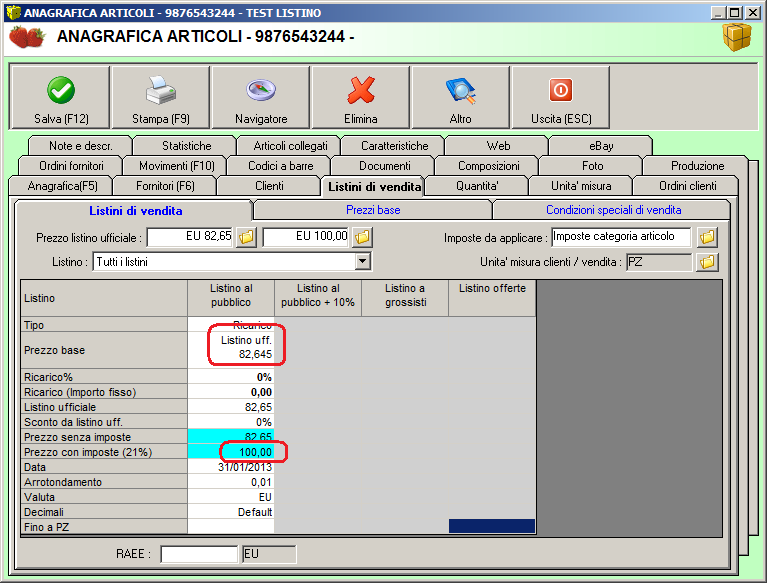Viewport: 767px width, 583px height.
Task: Click the red X Elimina icon
Action: click(x=361, y=90)
